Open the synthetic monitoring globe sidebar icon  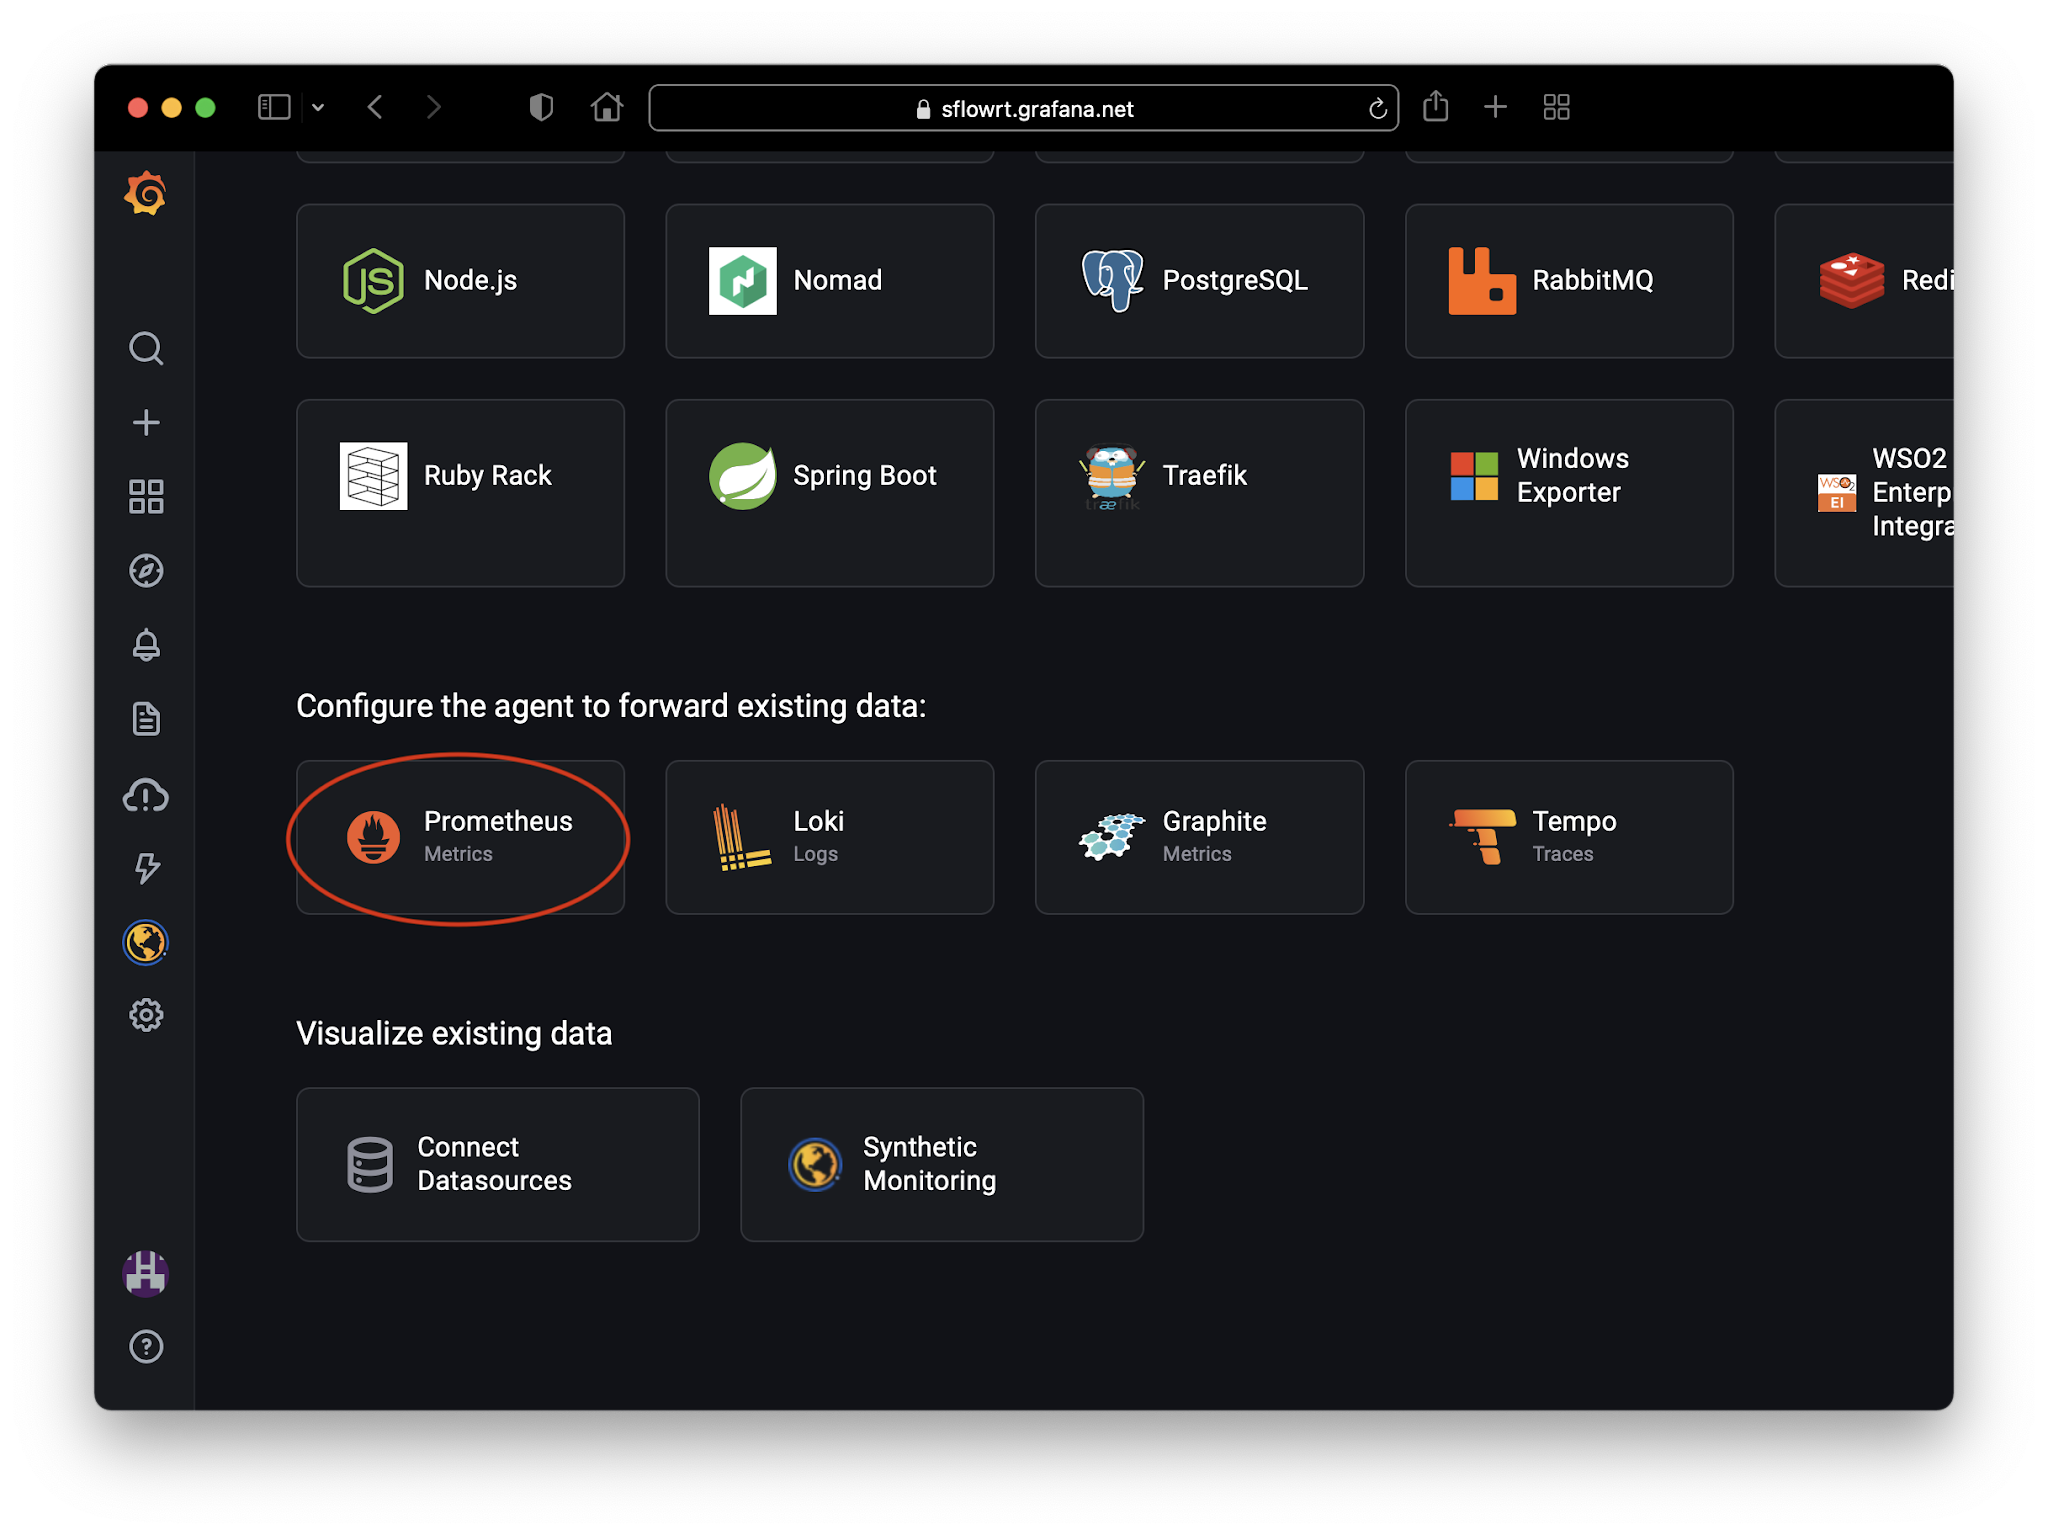146,942
